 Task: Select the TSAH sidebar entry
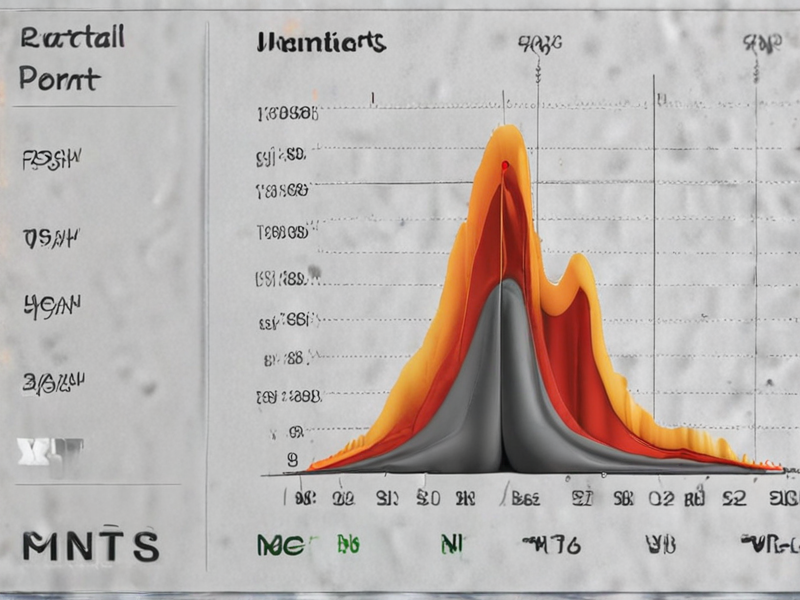pos(50,237)
